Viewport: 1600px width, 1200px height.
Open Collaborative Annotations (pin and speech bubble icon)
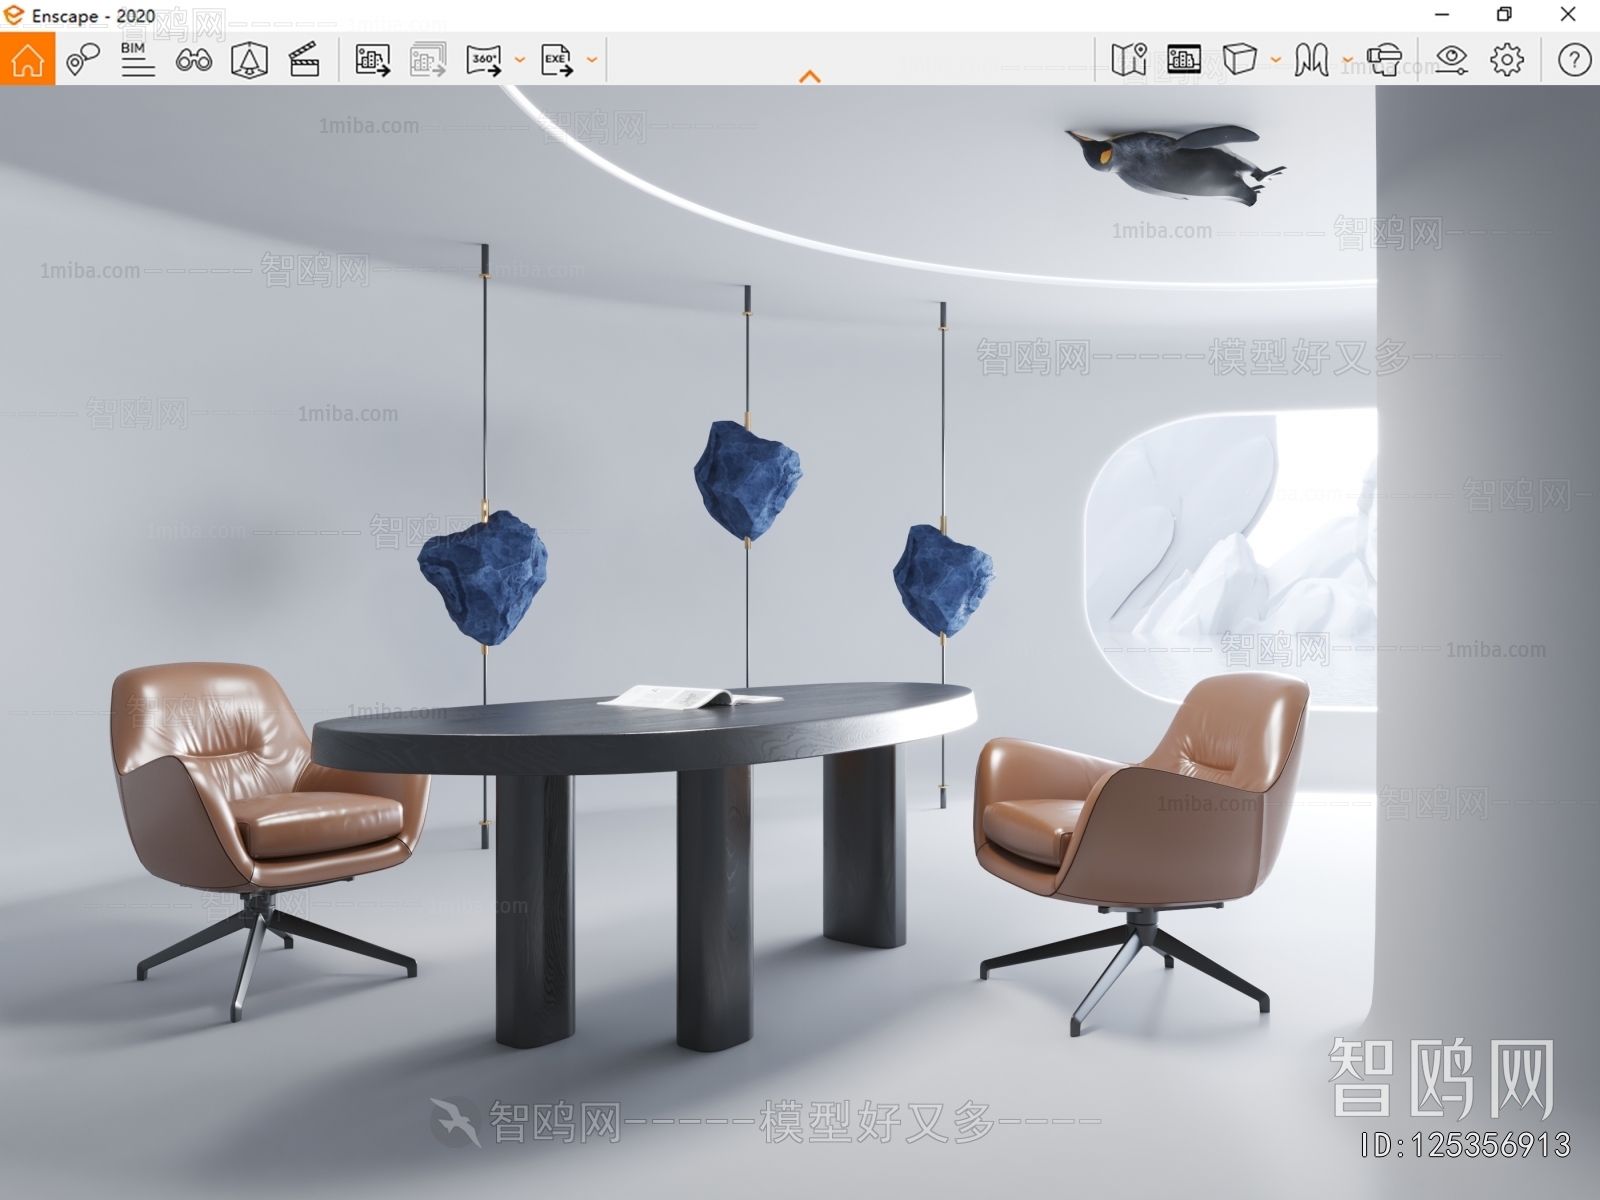(82, 60)
